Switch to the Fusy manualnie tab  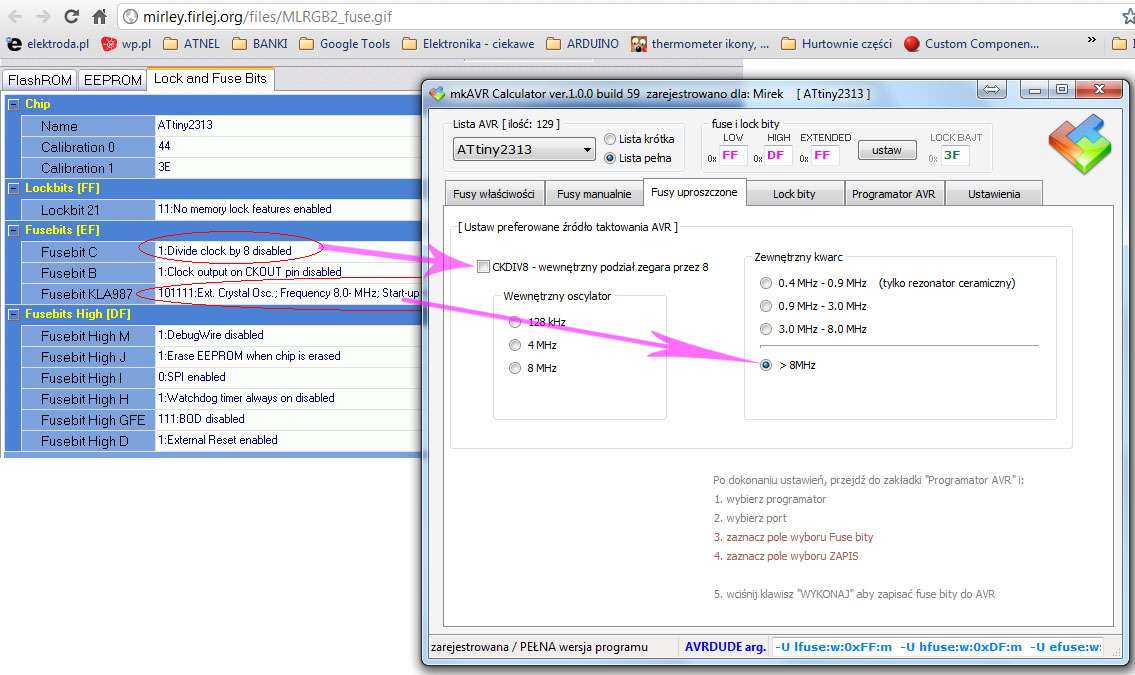(594, 194)
